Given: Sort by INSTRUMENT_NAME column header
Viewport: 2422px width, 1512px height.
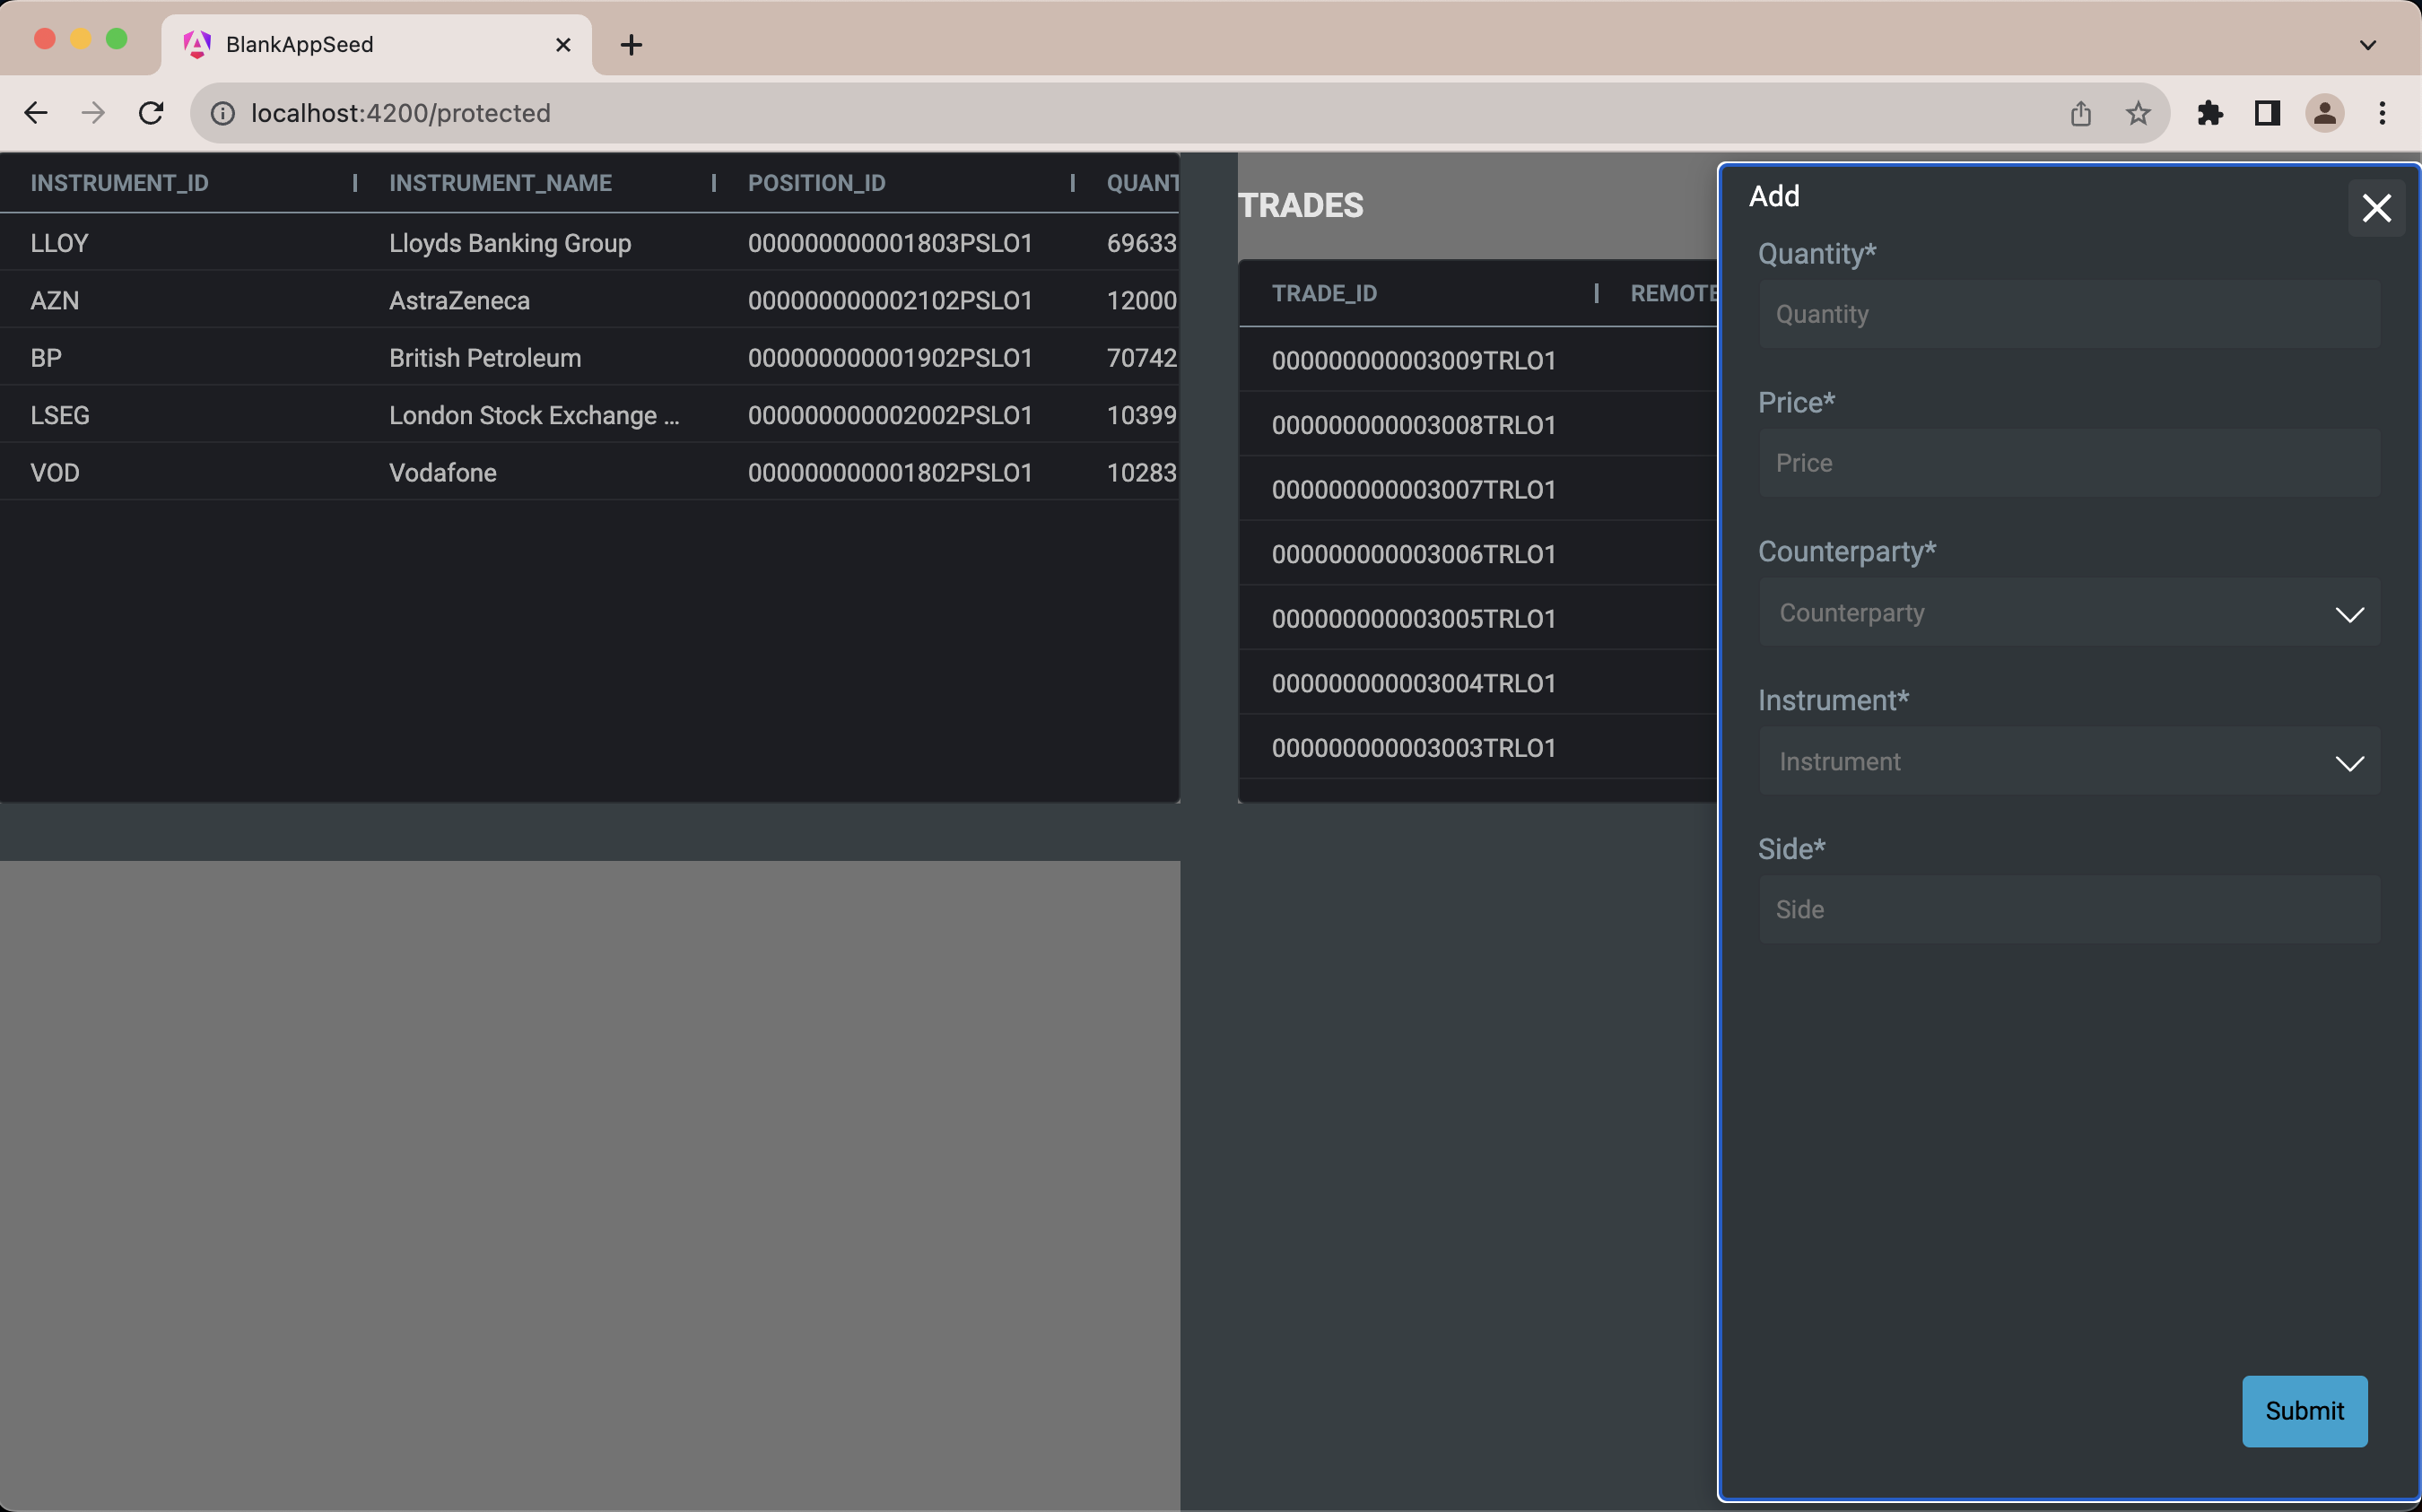Looking at the screenshot, I should (500, 183).
